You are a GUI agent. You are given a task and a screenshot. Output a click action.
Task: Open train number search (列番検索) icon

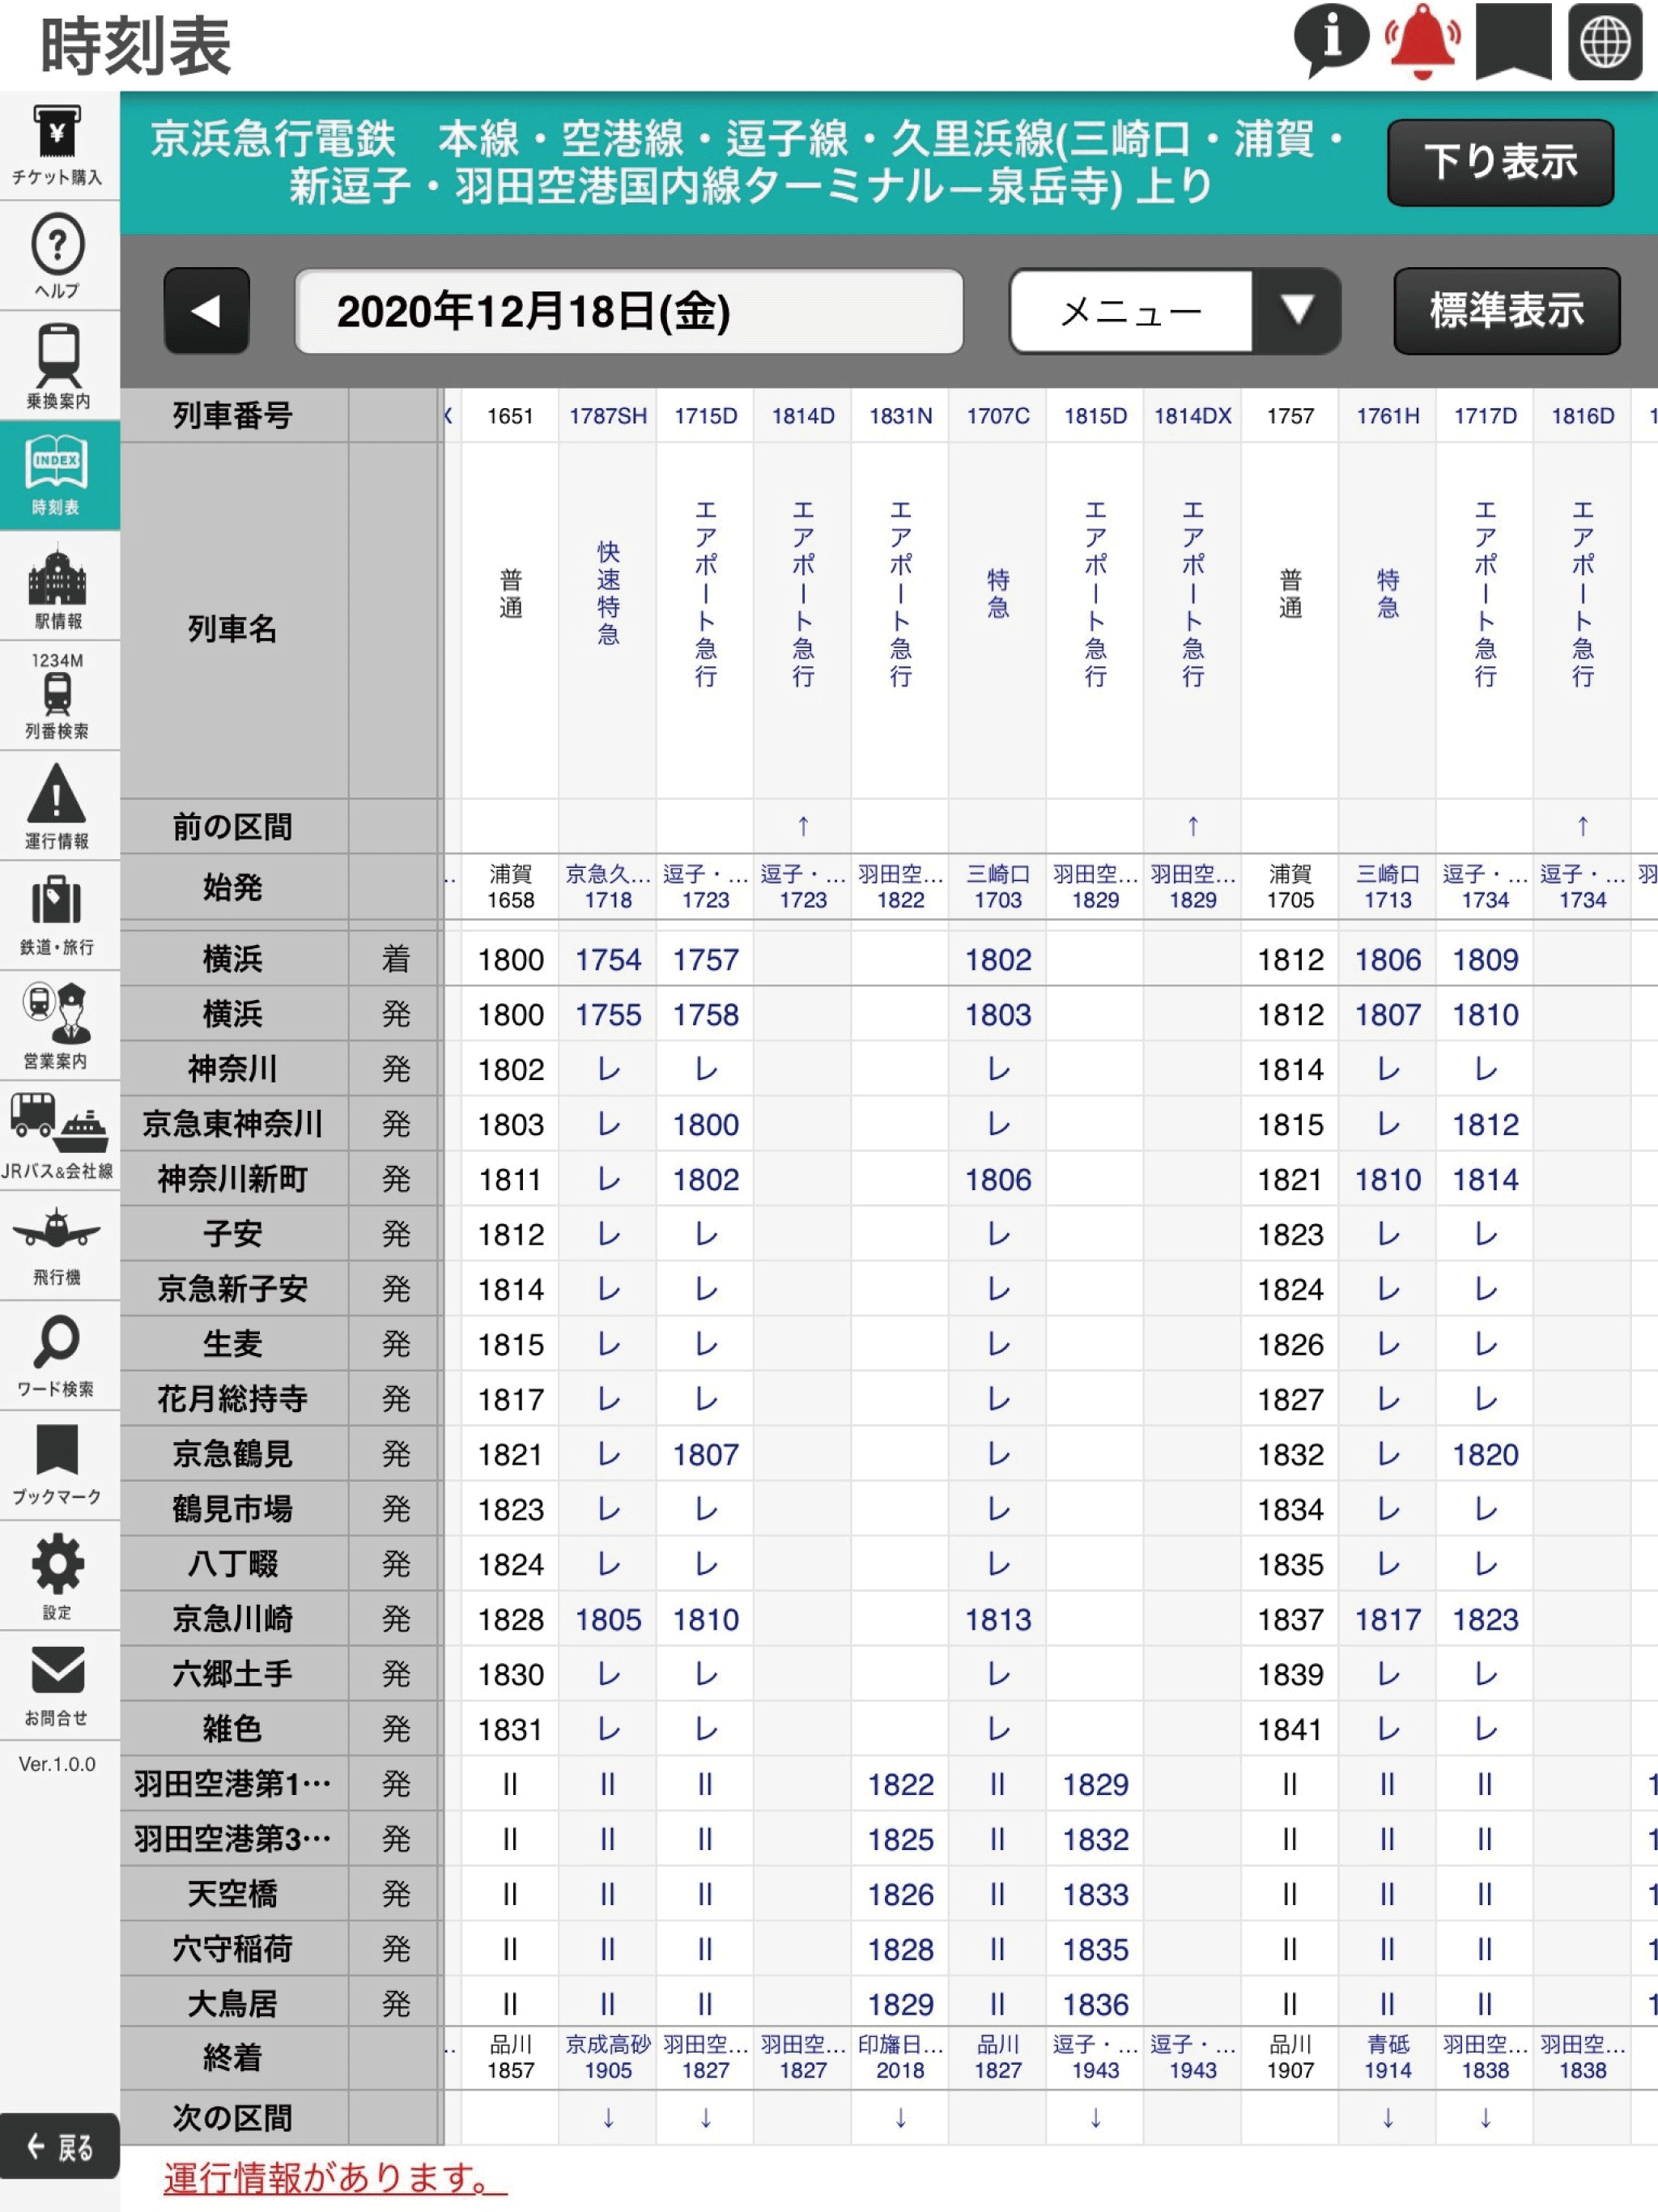[x=58, y=696]
